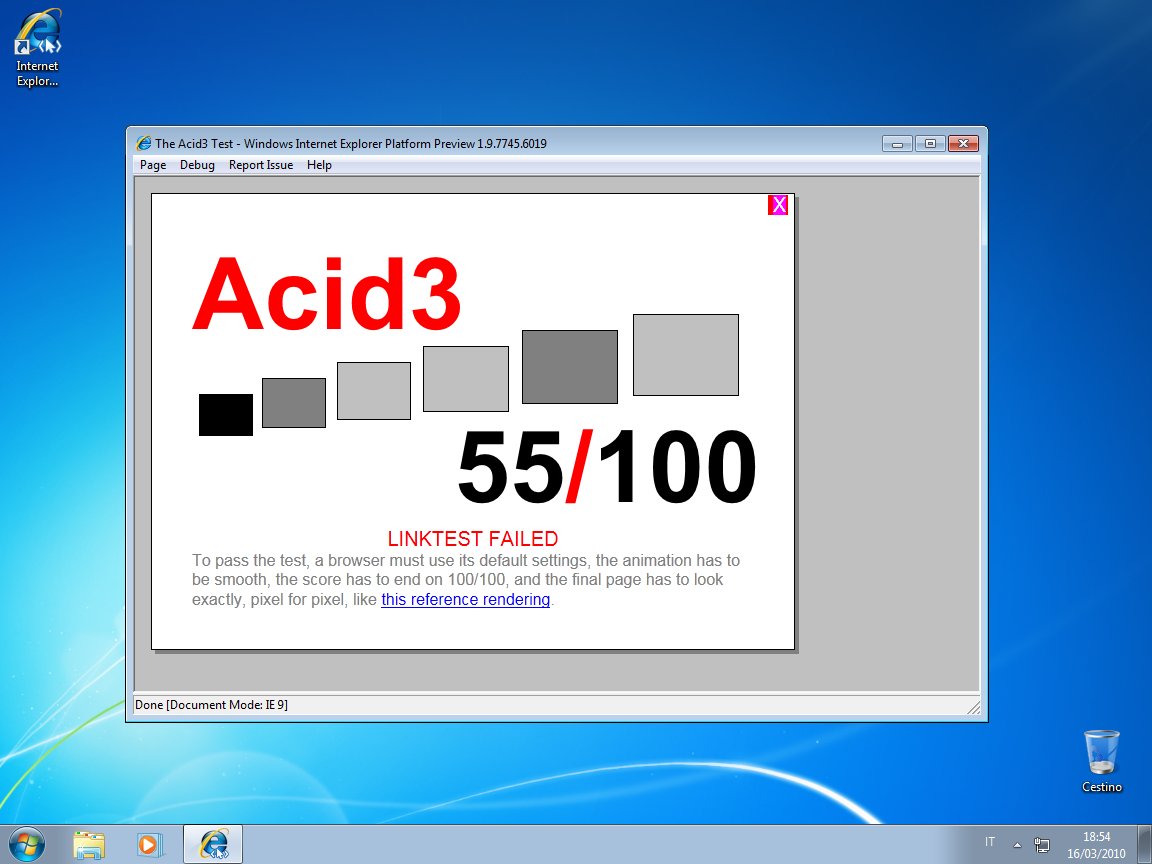The width and height of the screenshot is (1152, 864).
Task: Click the IE icon in title bar
Action: coord(143,143)
